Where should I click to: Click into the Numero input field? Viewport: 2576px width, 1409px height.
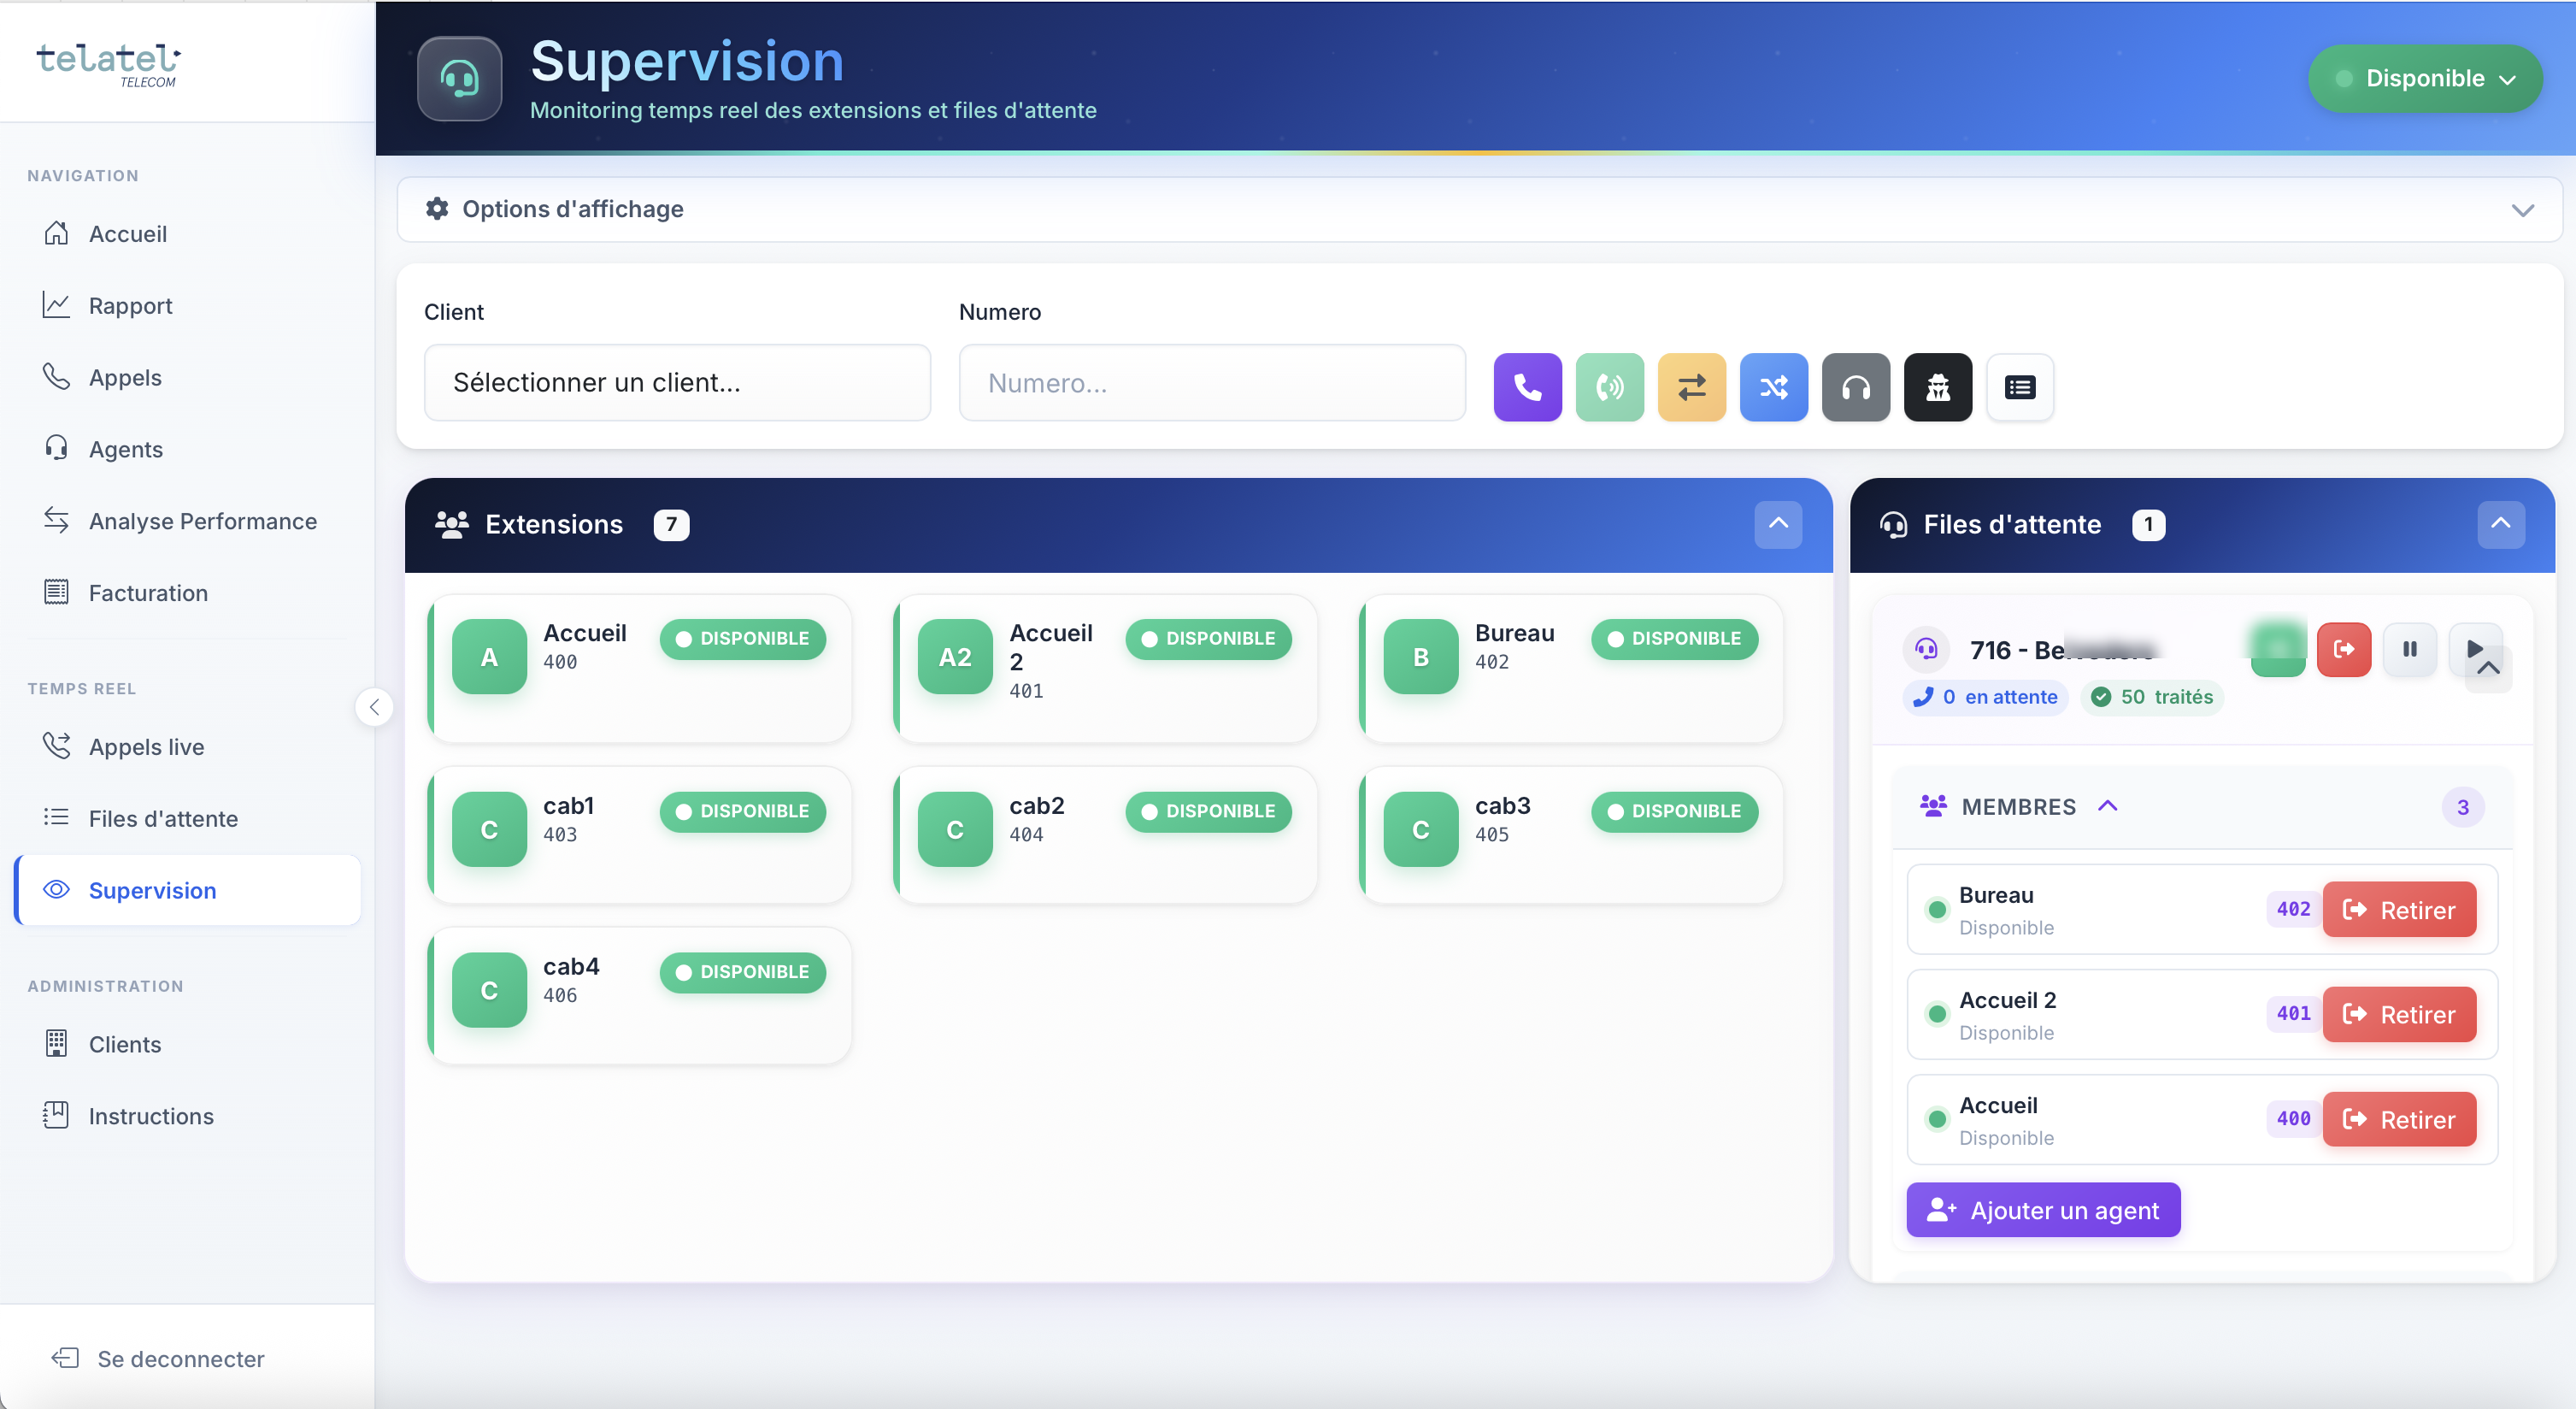tap(1212, 383)
